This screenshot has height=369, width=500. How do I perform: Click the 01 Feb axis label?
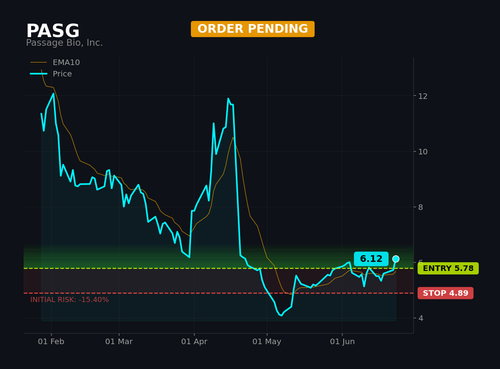[x=51, y=342]
